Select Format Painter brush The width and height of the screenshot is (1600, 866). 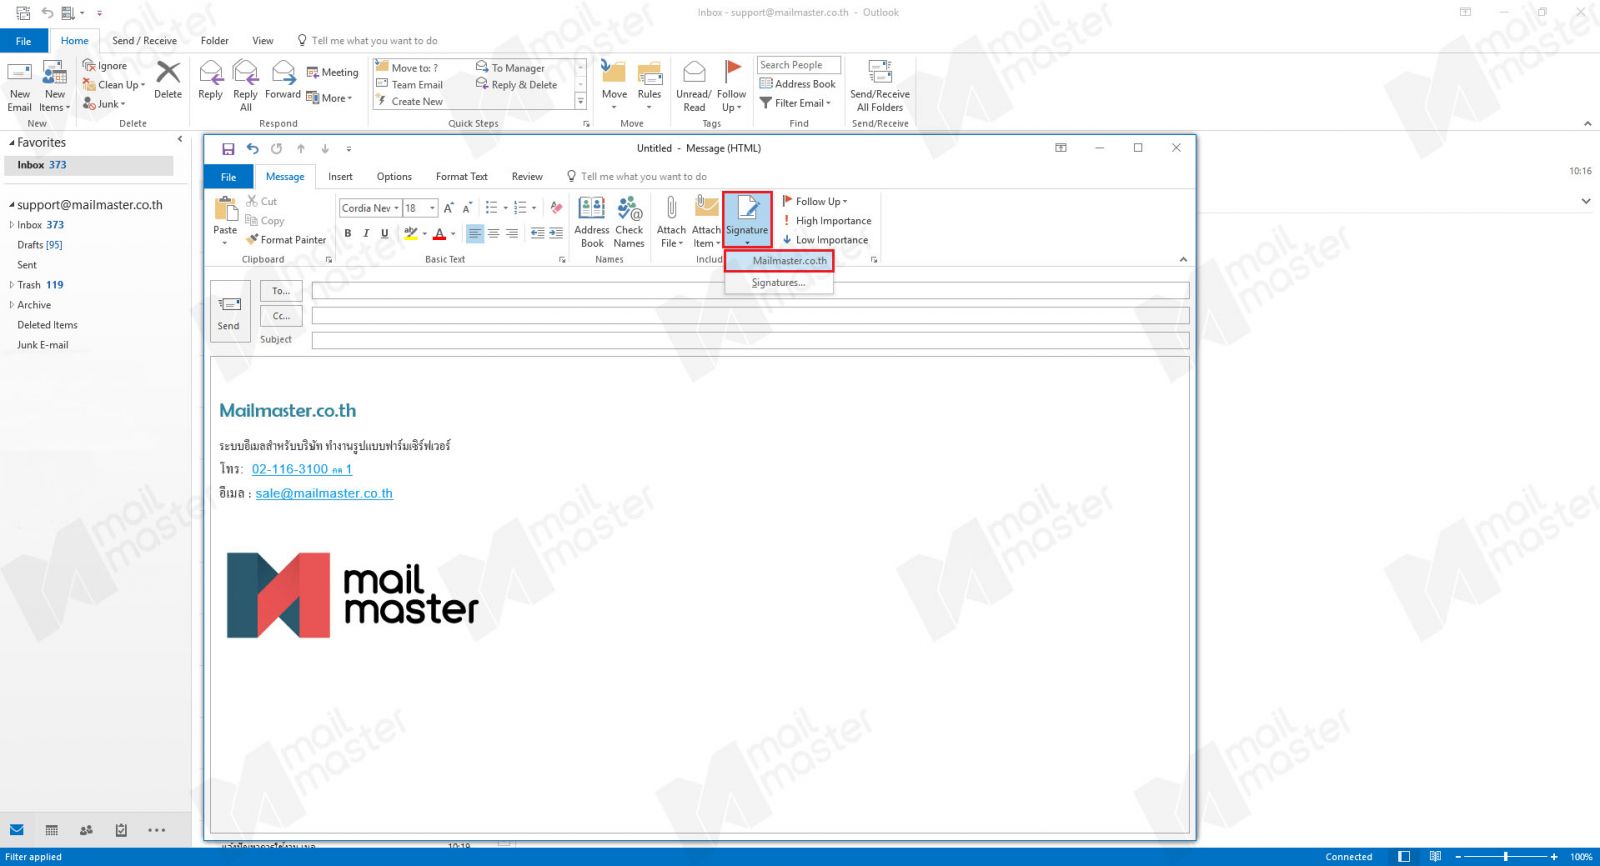(286, 240)
